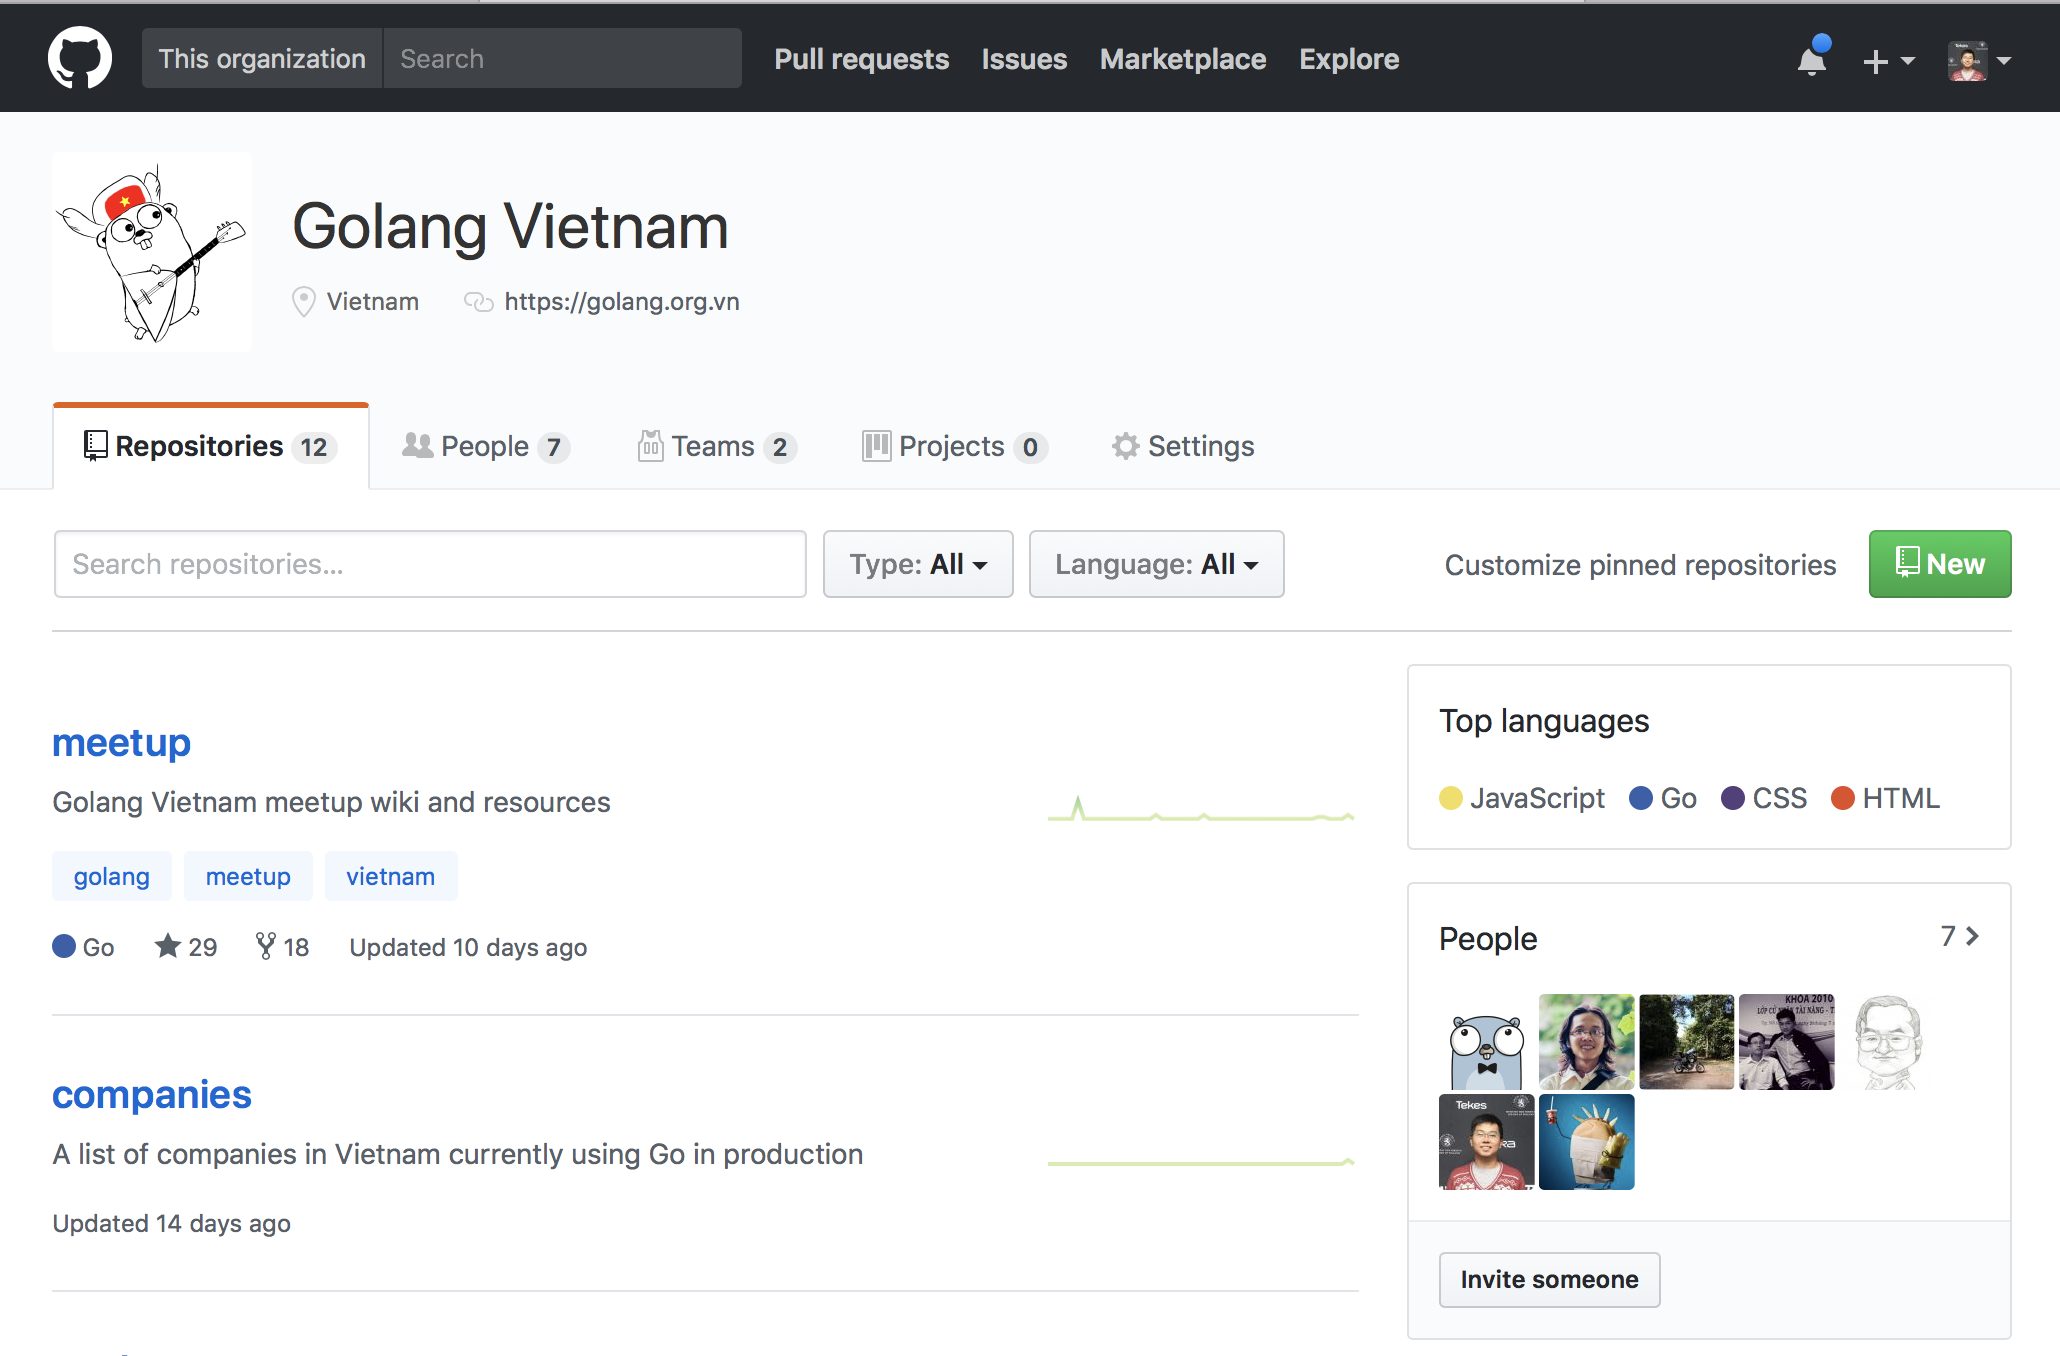This screenshot has height=1356, width=2060.
Task: Click the Invite someone button
Action: tap(1549, 1279)
